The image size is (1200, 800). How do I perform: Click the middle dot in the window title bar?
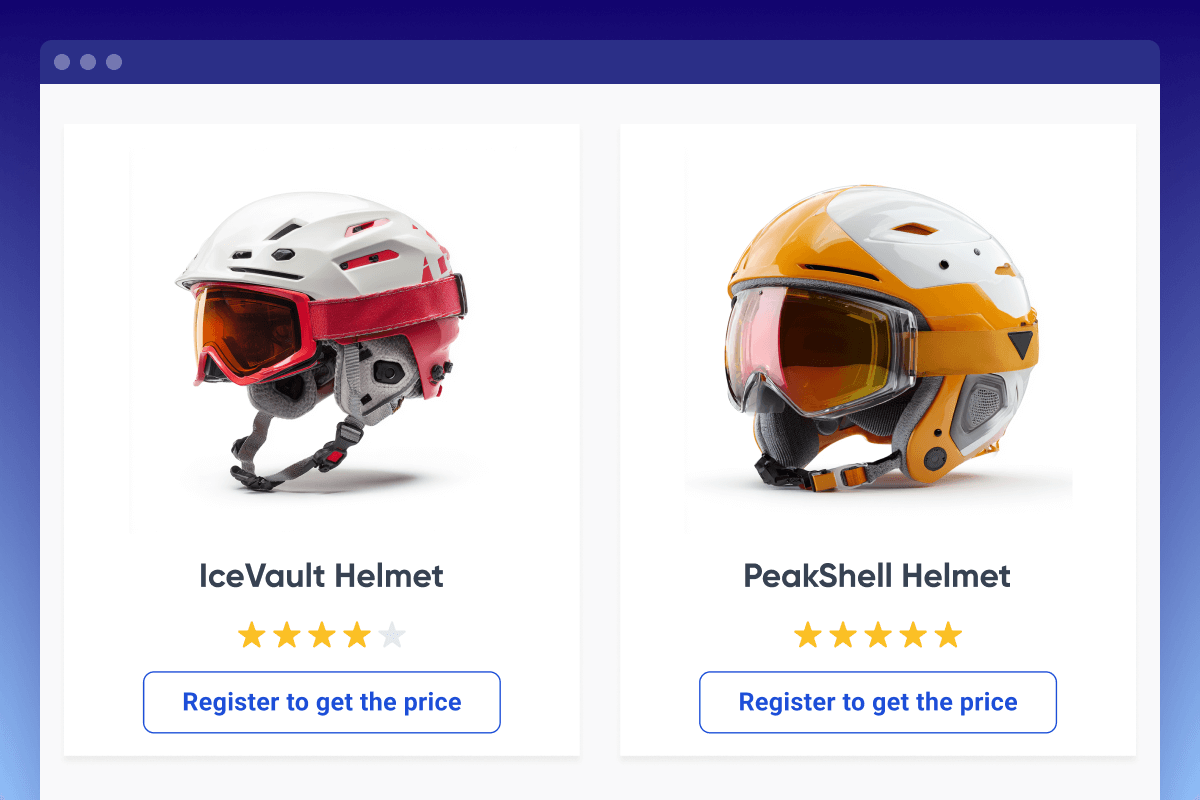(88, 62)
